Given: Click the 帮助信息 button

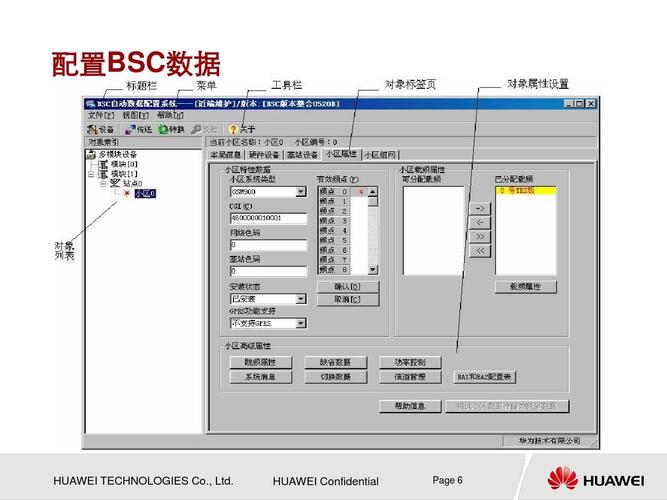Looking at the screenshot, I should (410, 406).
